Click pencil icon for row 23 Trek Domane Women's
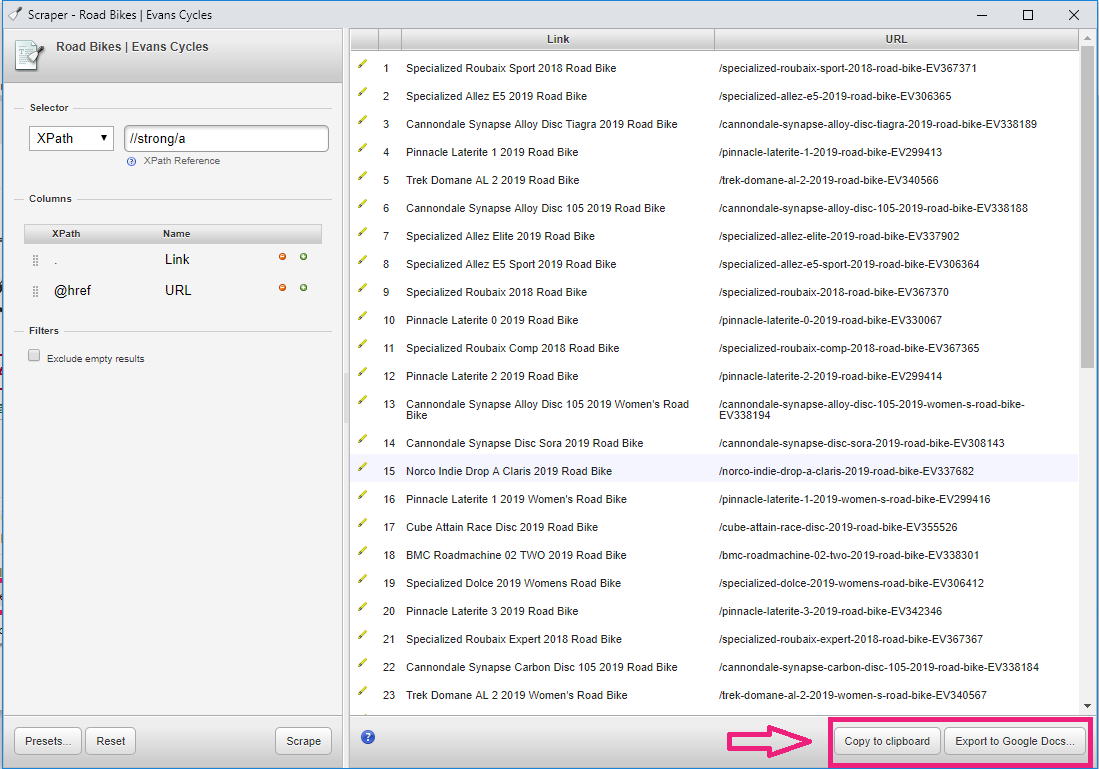The width and height of the screenshot is (1099, 769). point(362,691)
